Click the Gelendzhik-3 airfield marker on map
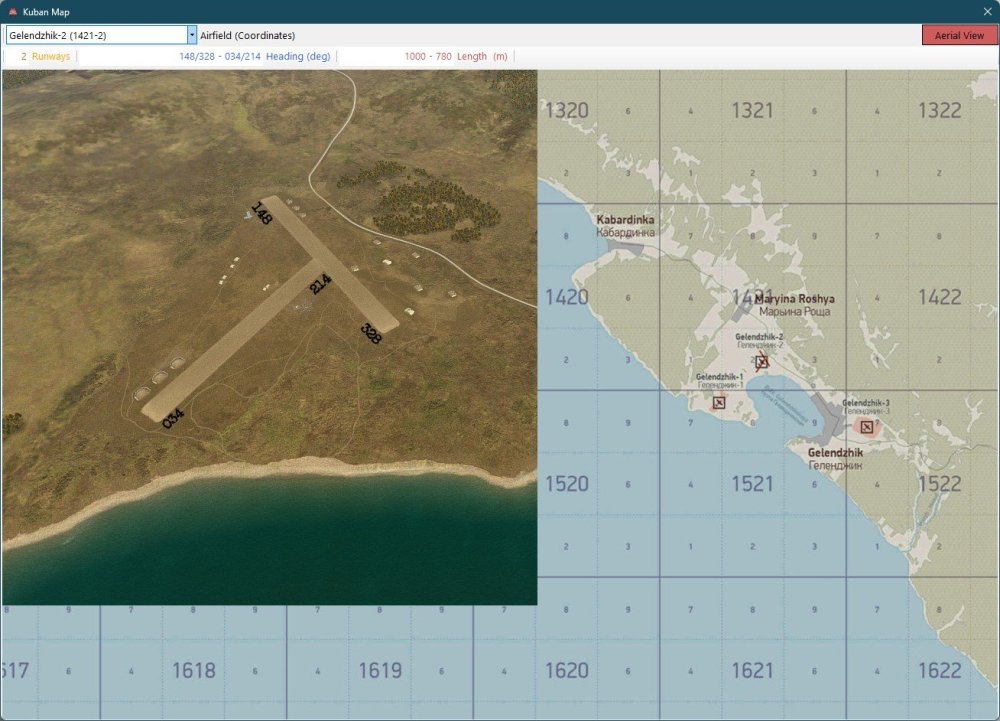1000x721 pixels. [x=866, y=427]
